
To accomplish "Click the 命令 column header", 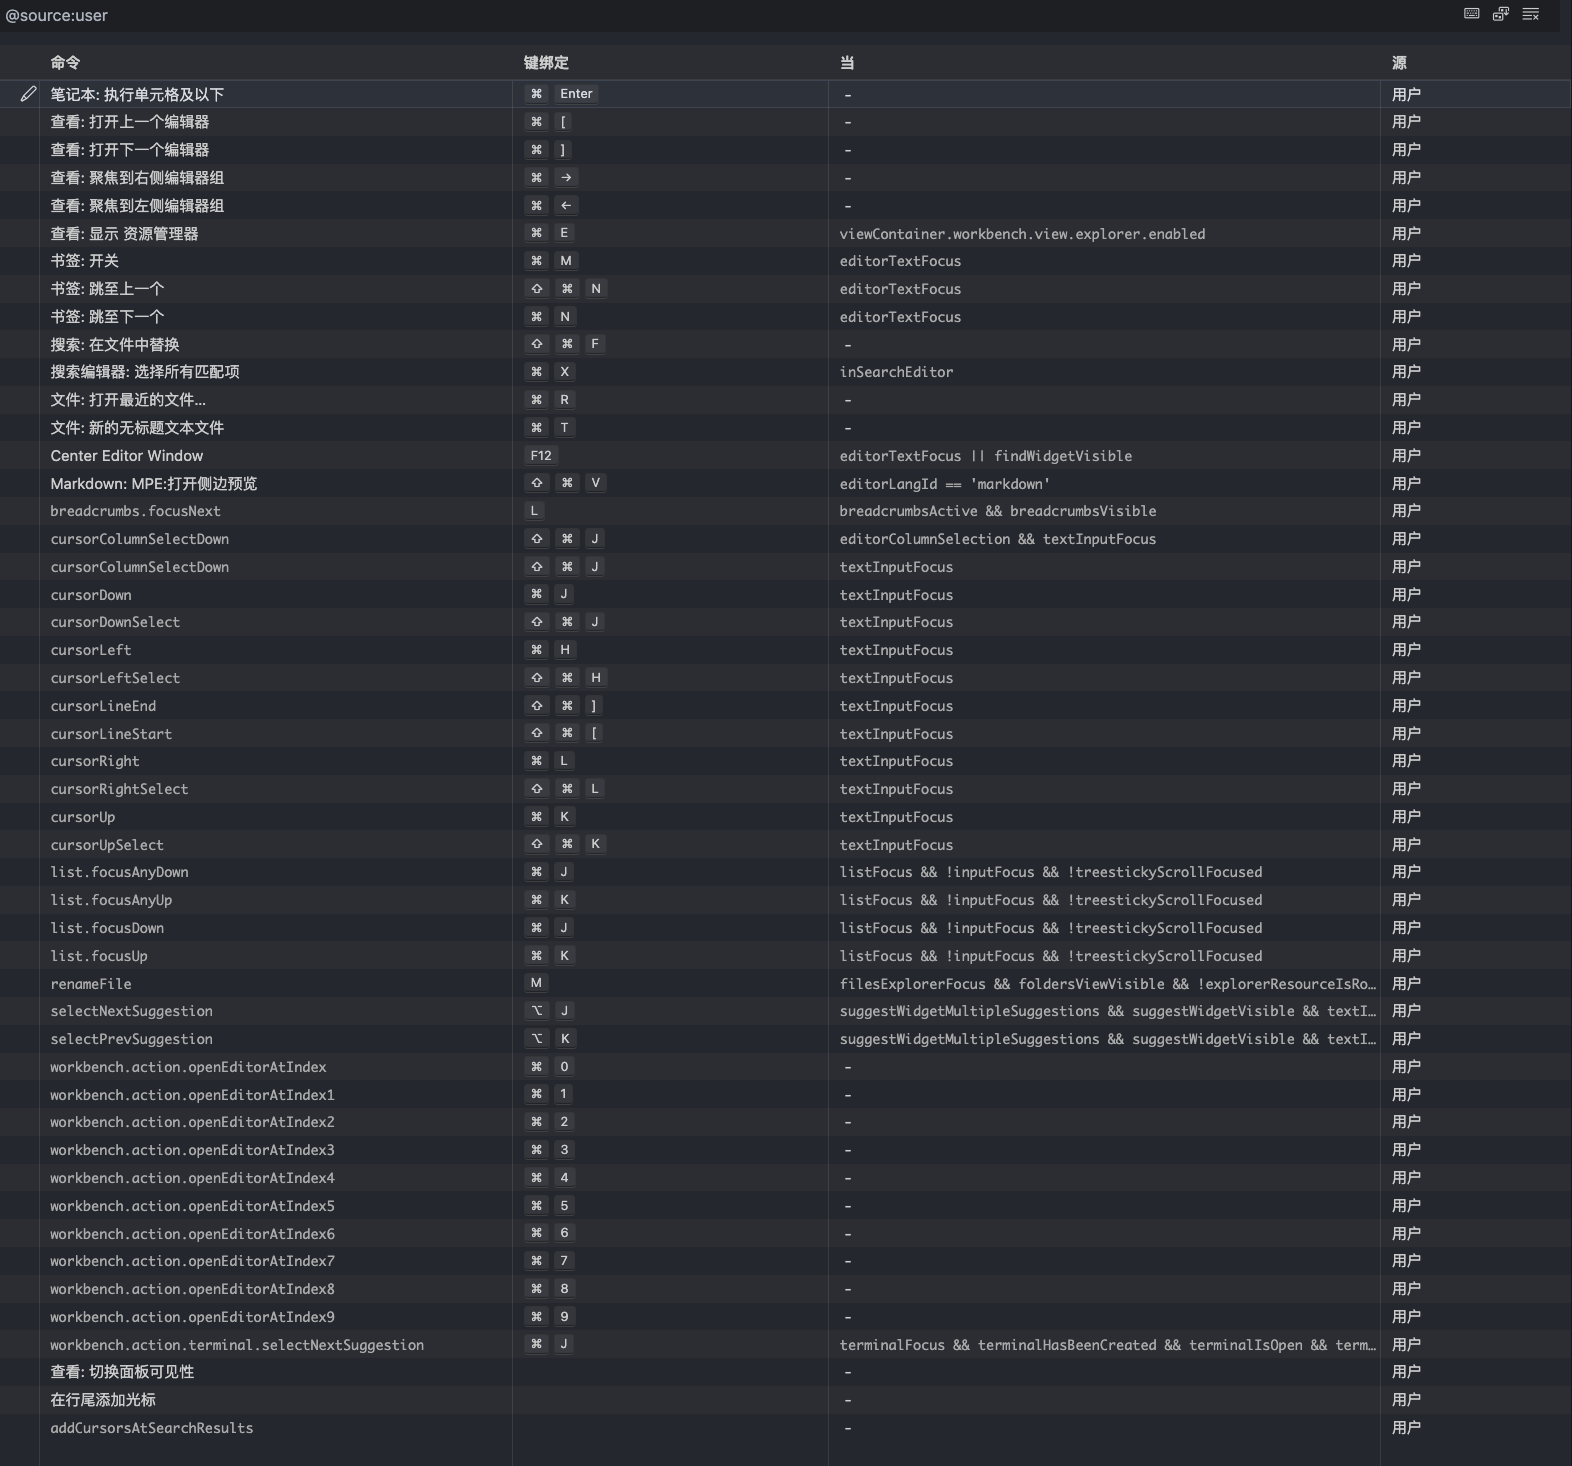I will (x=65, y=62).
